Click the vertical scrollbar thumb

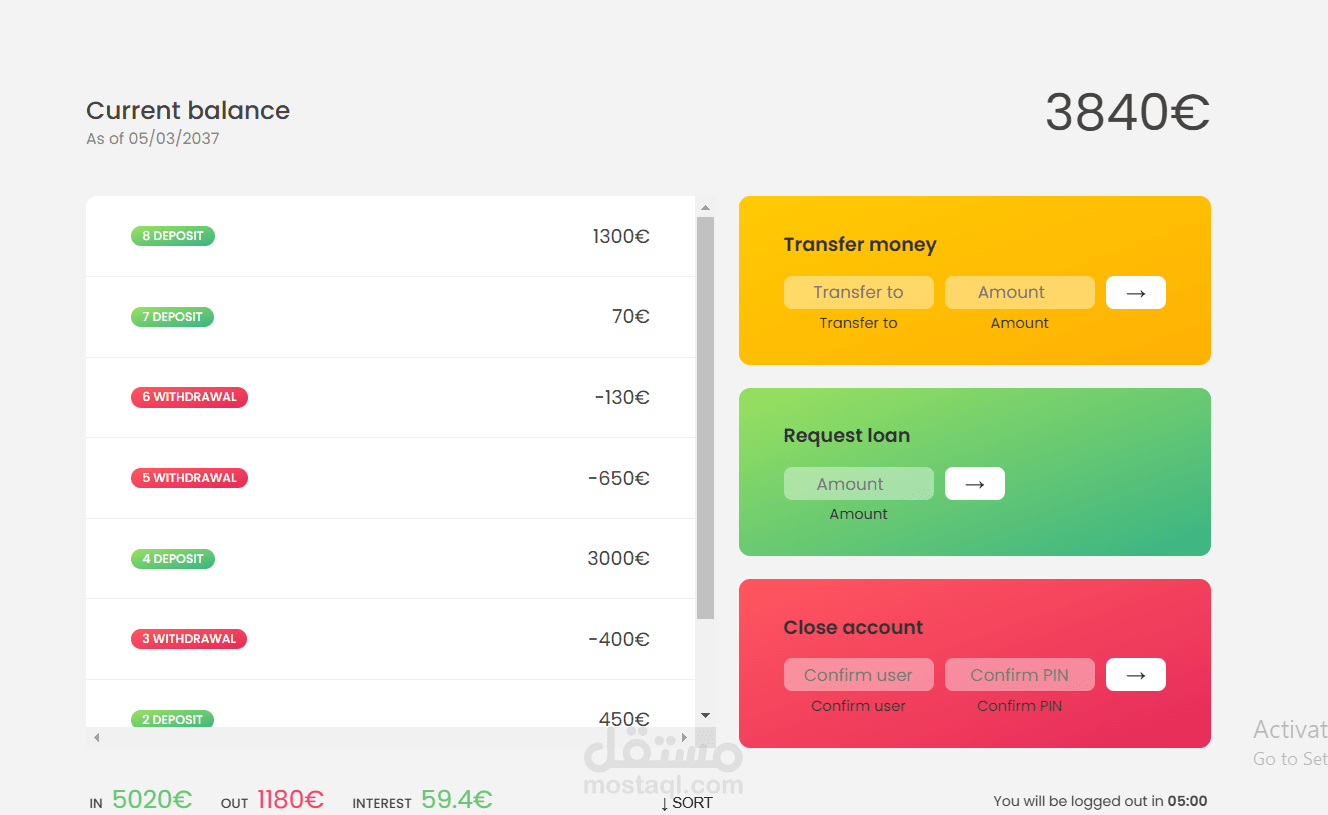[x=705, y=418]
